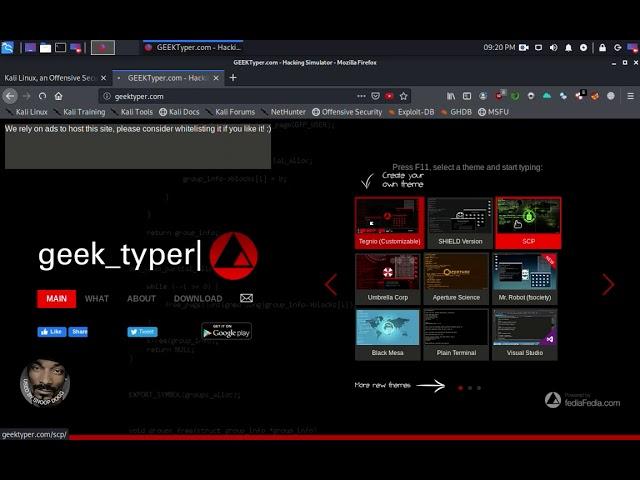Image resolution: width=640 pixels, height=480 pixels.
Task: Launch the terminal emulator from the panel
Action: coord(60,48)
